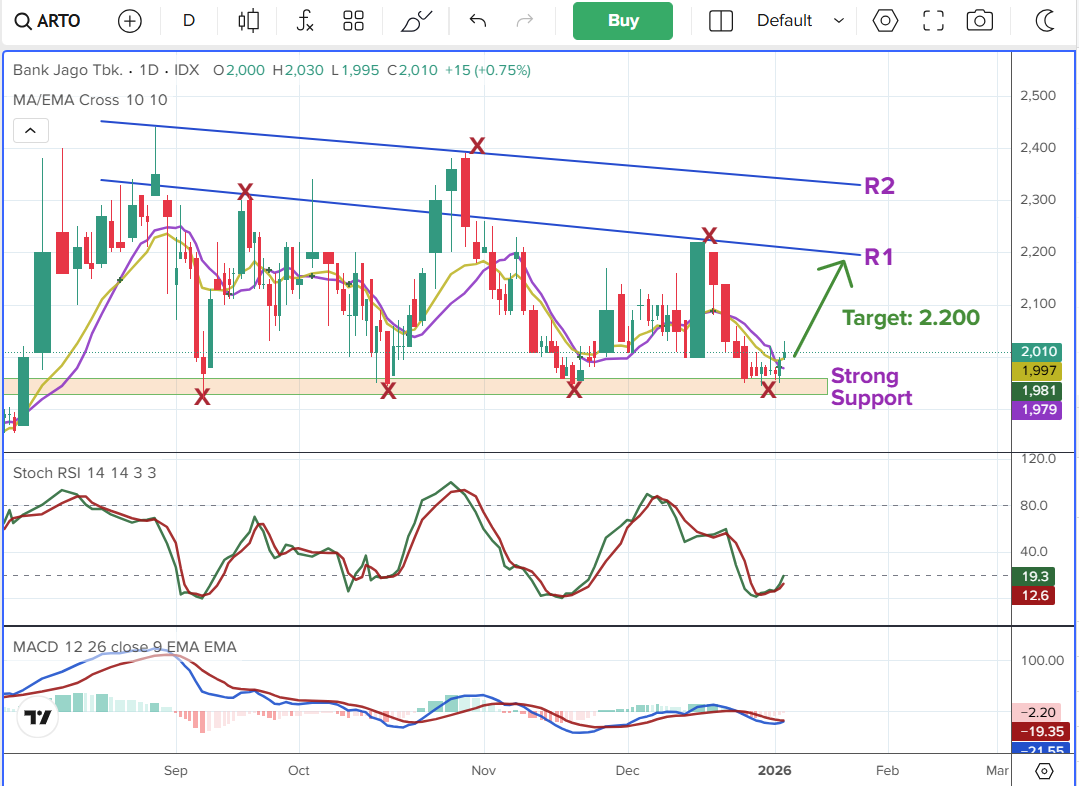The height and width of the screenshot is (786, 1079).
Task: Toggle dark theme moon icon
Action: 1046,21
